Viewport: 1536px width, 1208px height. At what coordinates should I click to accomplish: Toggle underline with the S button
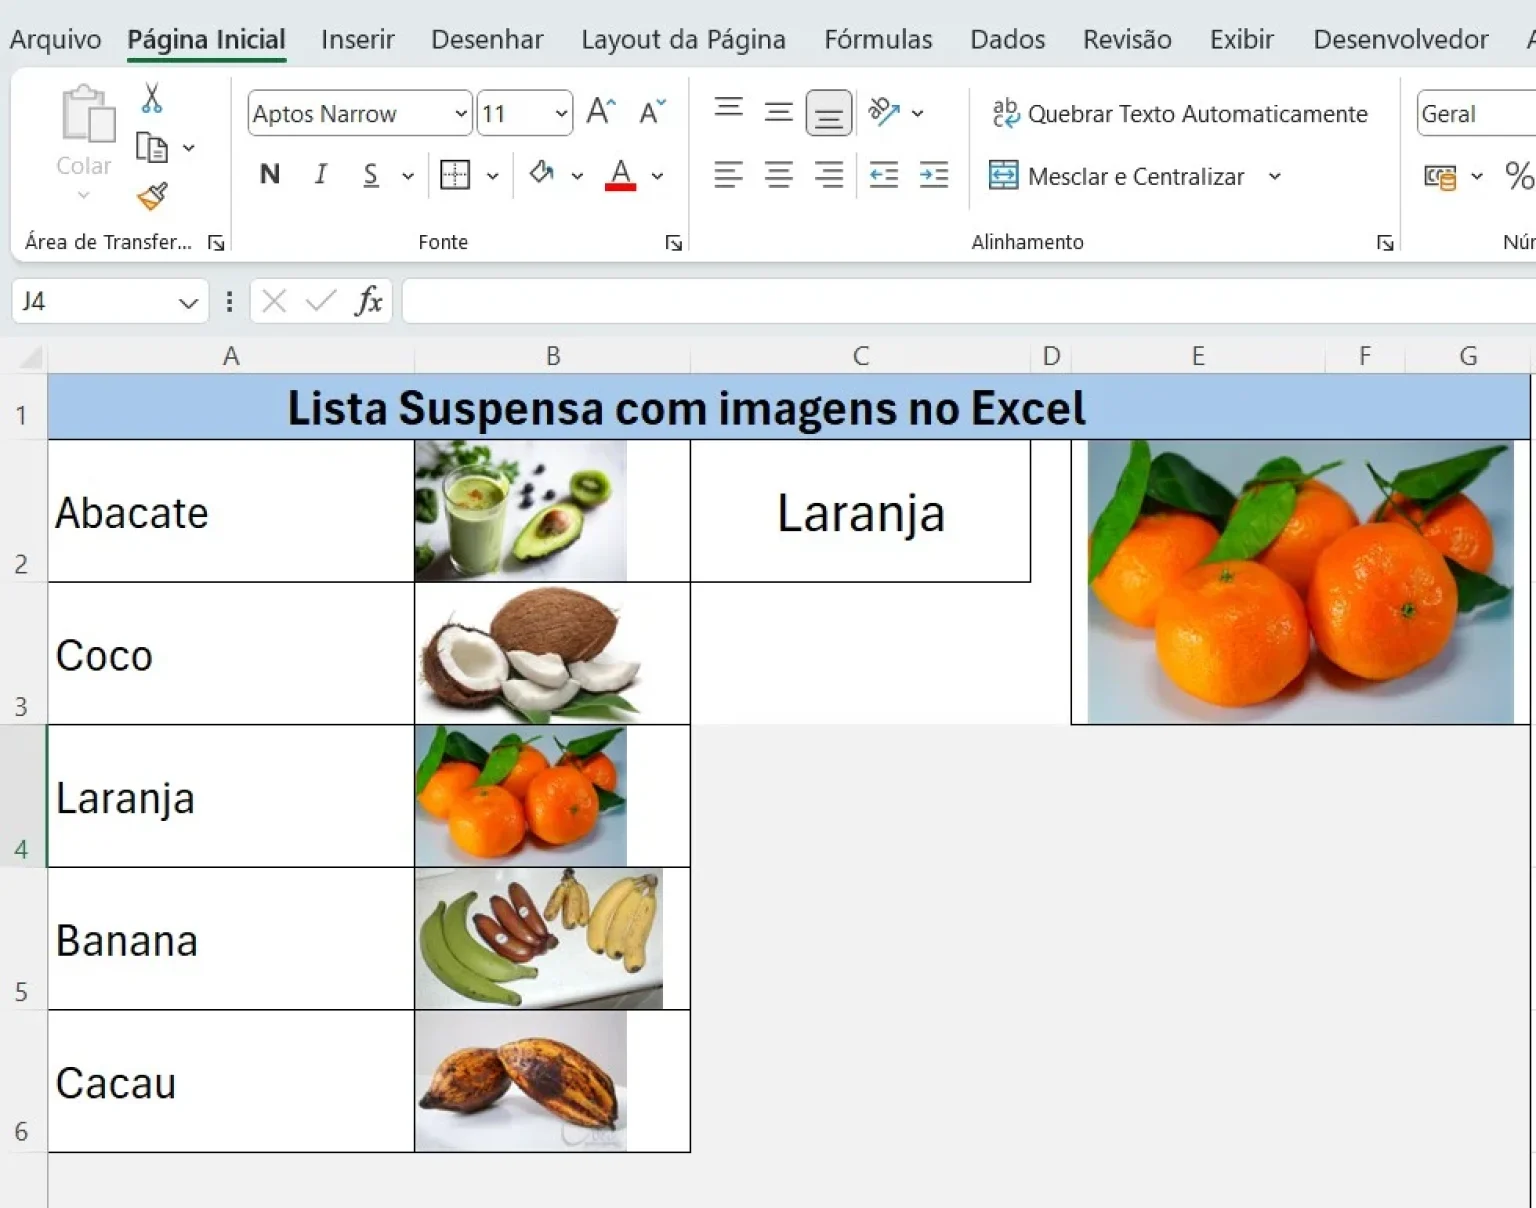(371, 175)
